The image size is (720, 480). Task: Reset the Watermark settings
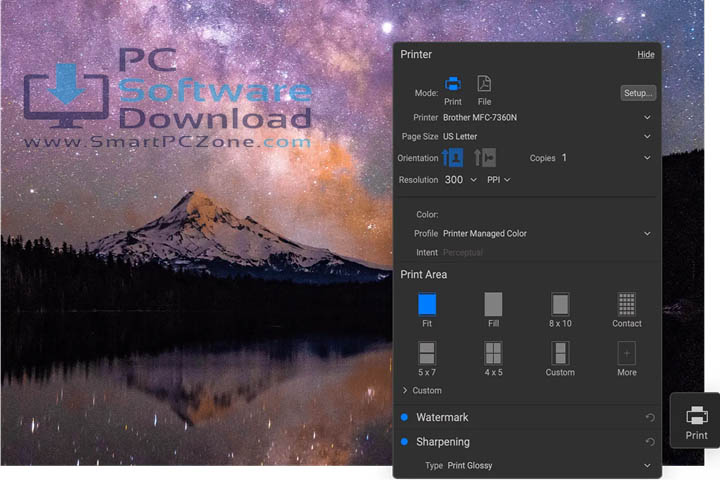[x=650, y=418]
